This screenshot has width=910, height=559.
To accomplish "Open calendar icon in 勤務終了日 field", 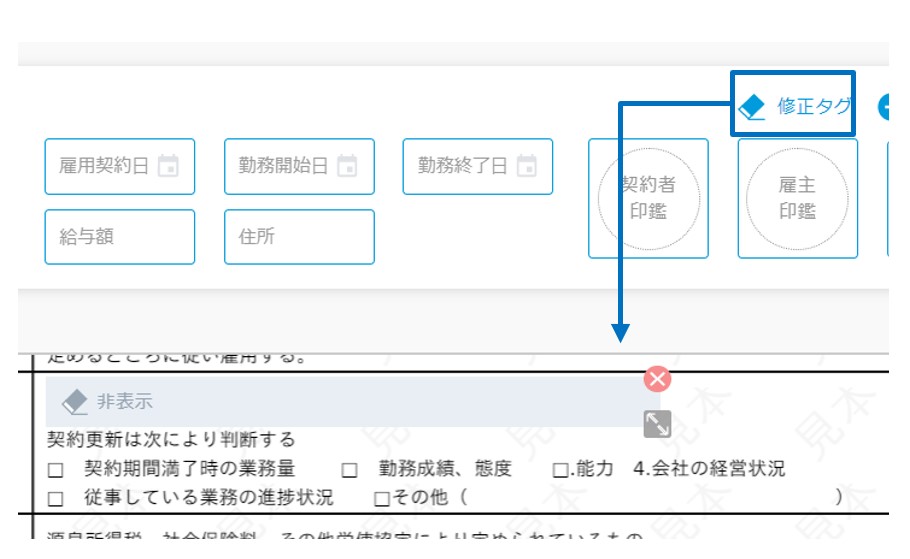I will [x=526, y=165].
